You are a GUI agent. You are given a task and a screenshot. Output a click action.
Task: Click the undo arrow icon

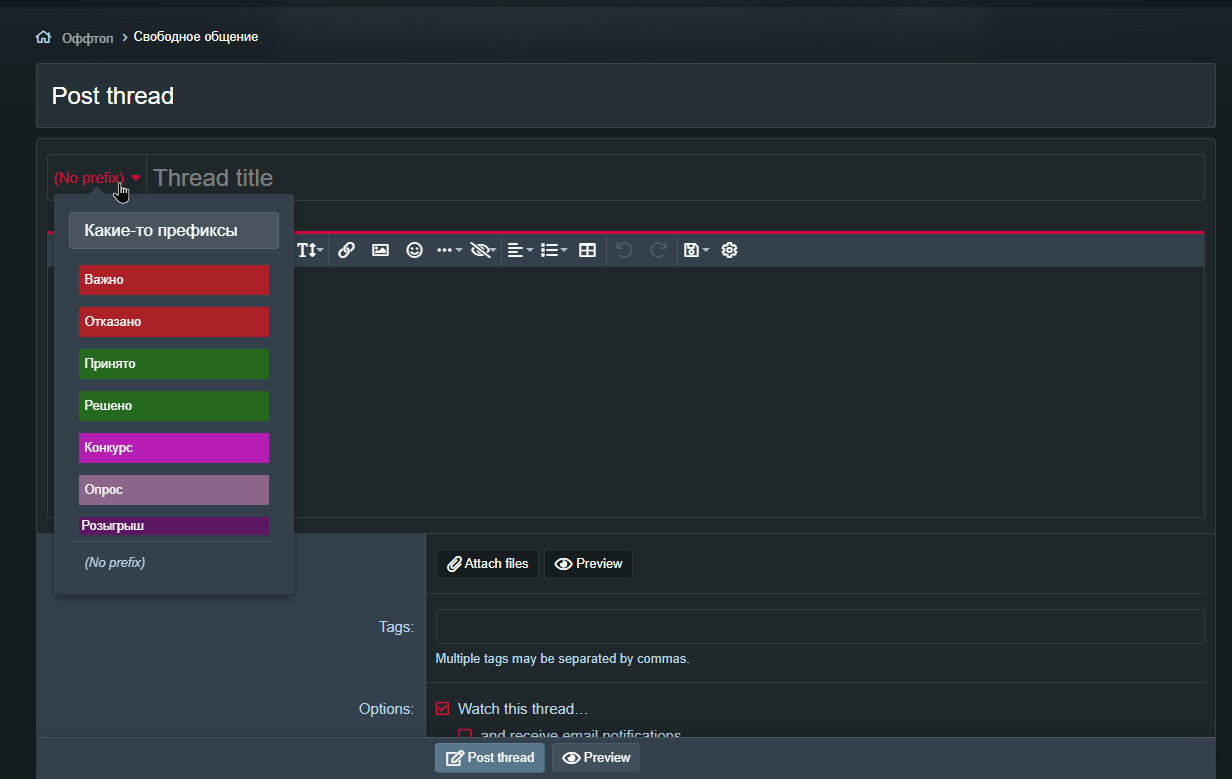[624, 250]
